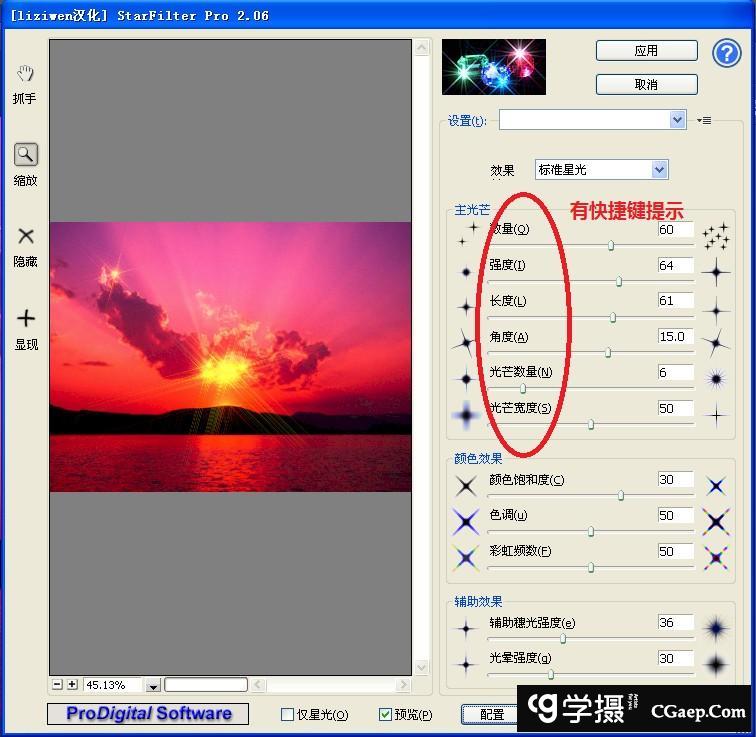Click the intensity value field 64

coord(675,265)
